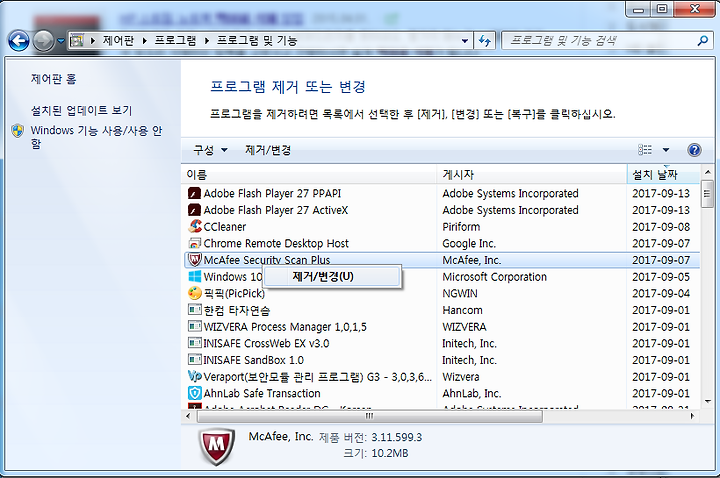720x478 pixels.
Task: Select the Adobe Flash Player 27 PPAPI name
Action: (272, 193)
